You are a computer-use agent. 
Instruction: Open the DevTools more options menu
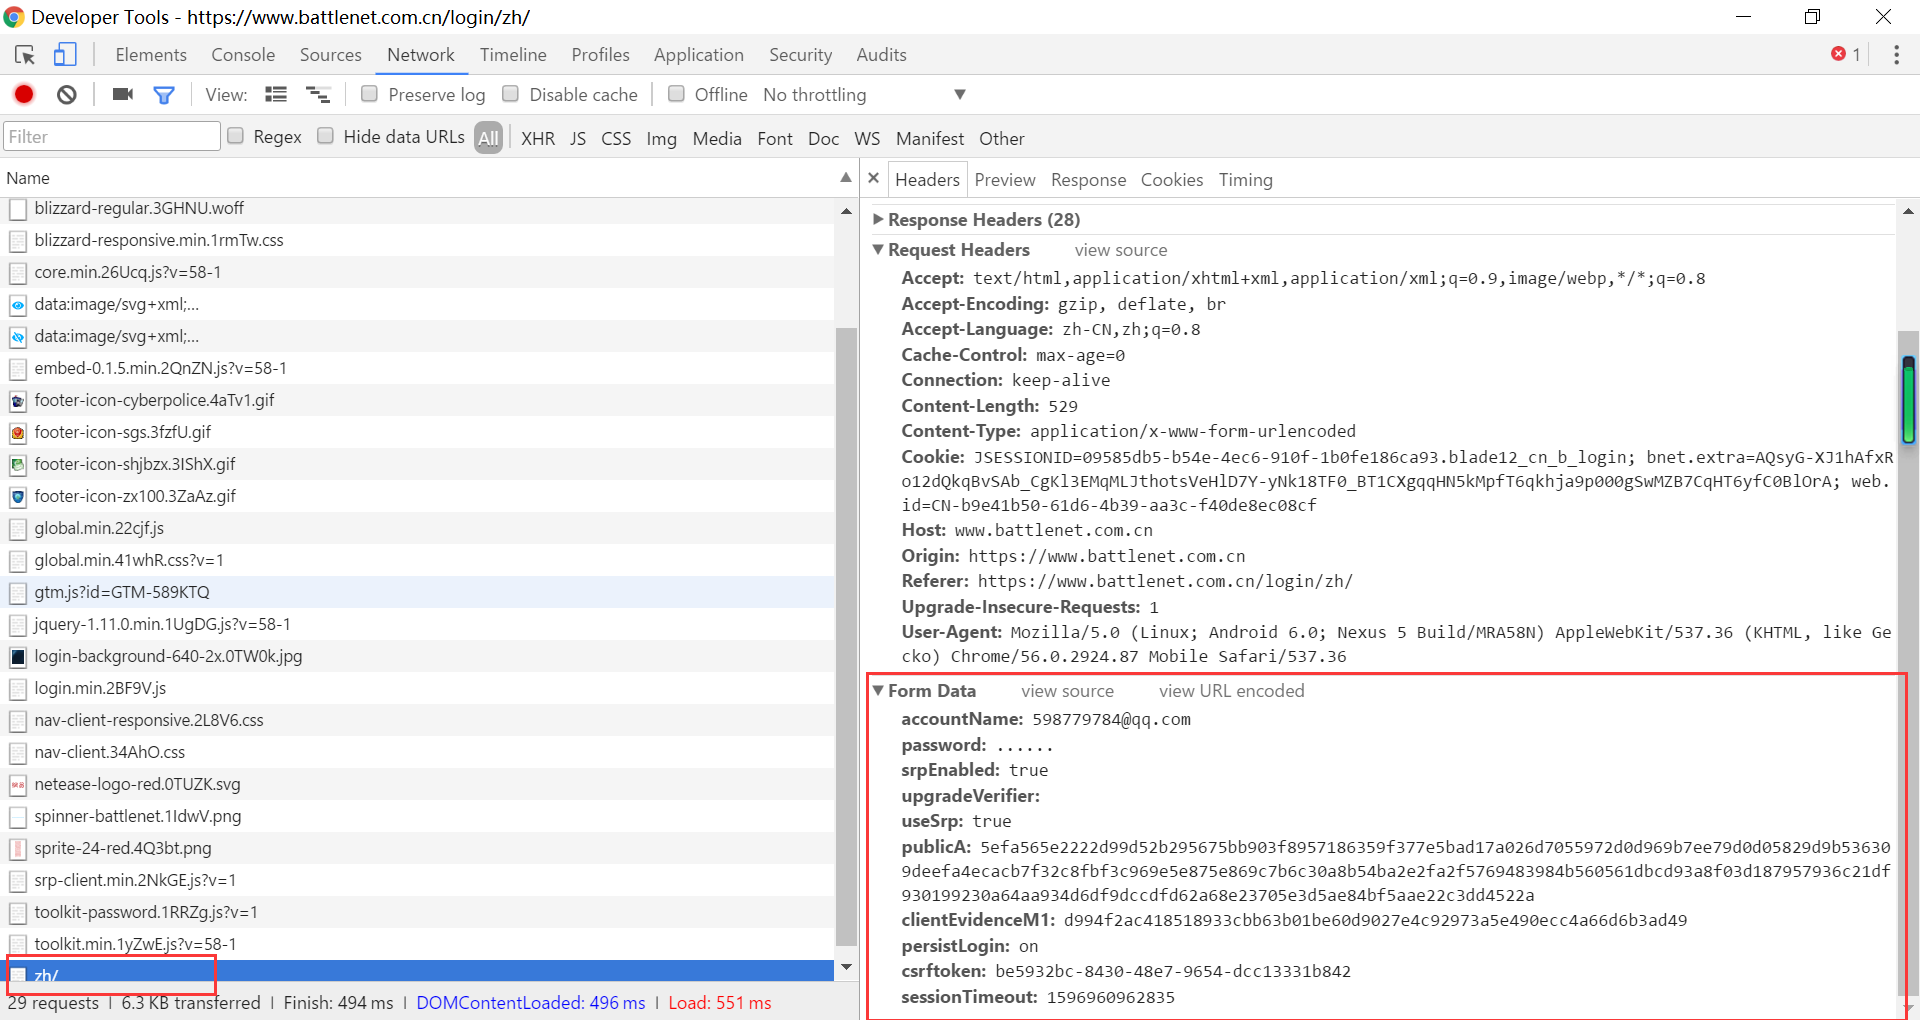(x=1896, y=55)
